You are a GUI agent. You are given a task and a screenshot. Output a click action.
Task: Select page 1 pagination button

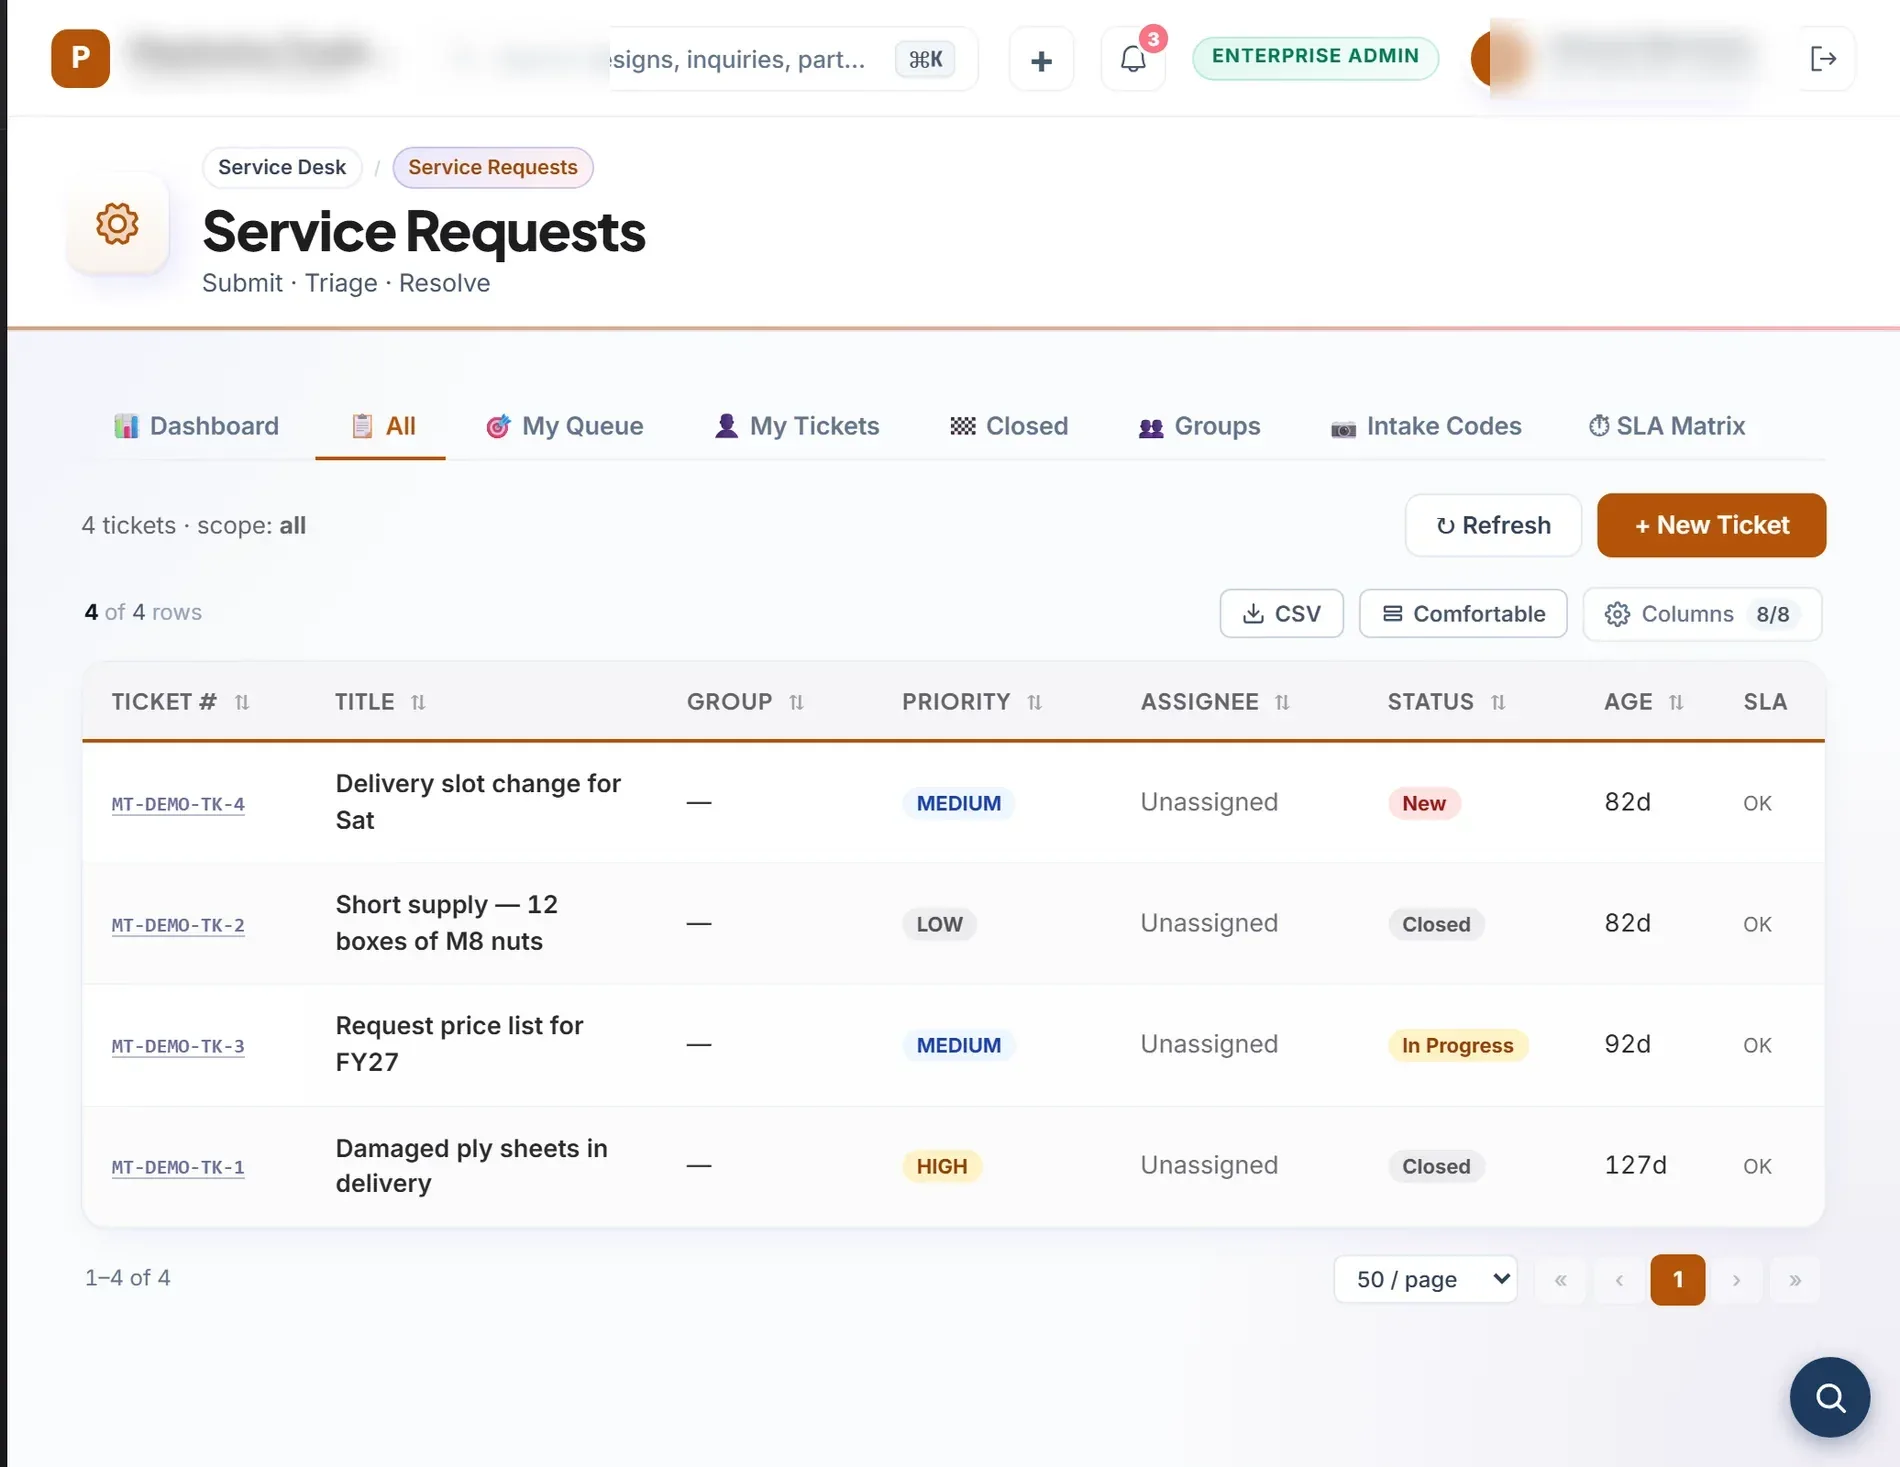coord(1677,1279)
